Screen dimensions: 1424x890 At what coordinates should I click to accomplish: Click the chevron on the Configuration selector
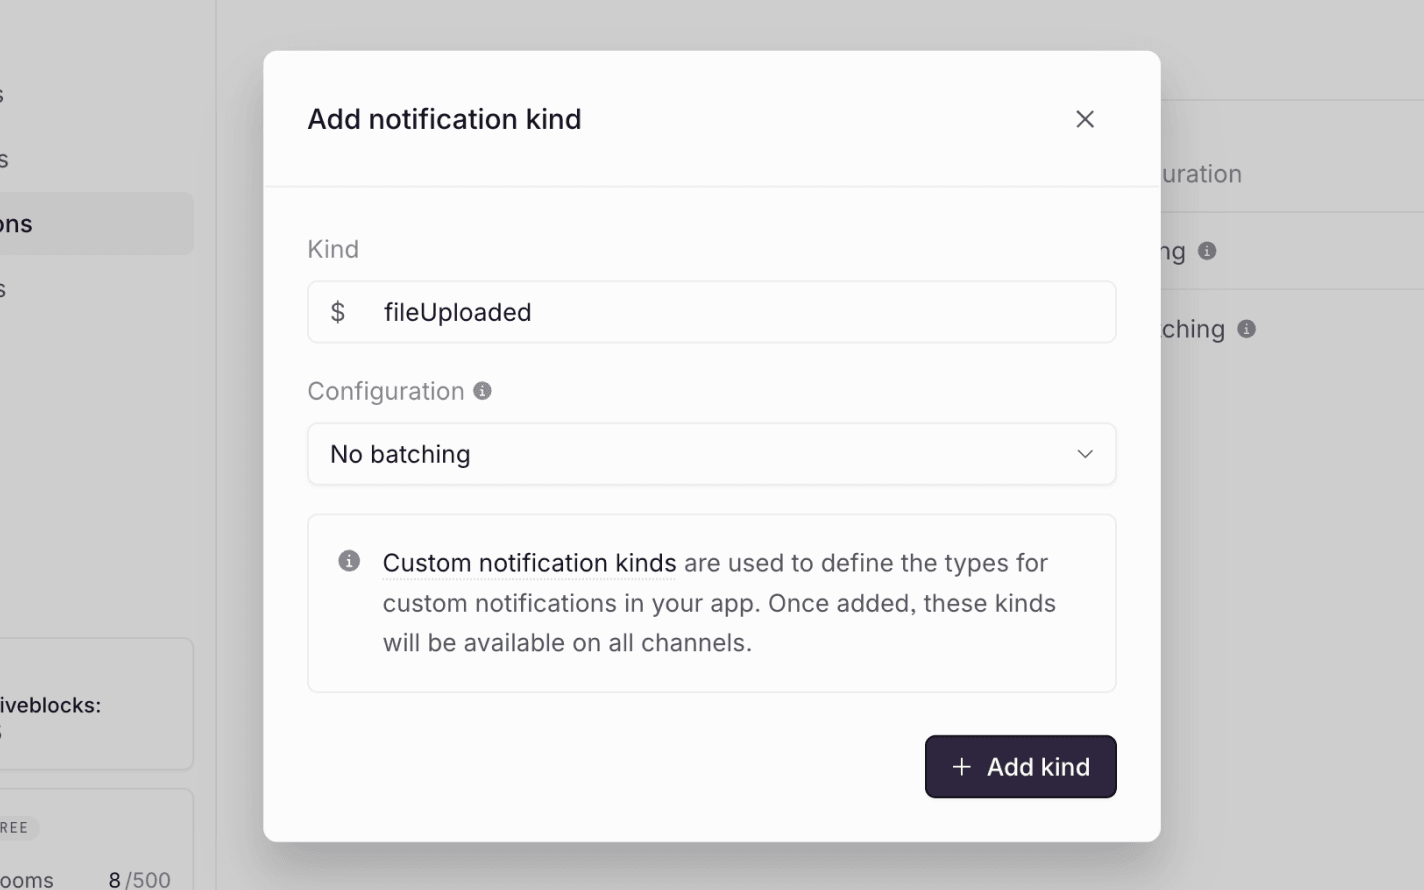[x=1085, y=453]
